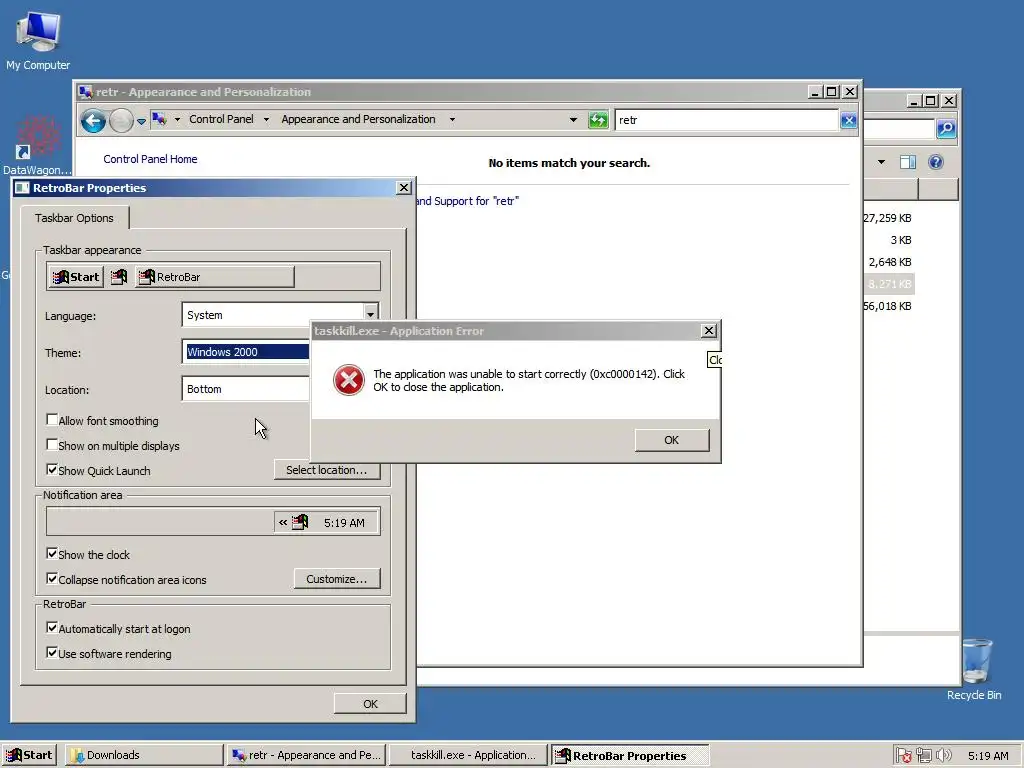Screen dimensions: 1024x768
Task: Open the Location combo box showing Bottom
Action: coord(246,389)
